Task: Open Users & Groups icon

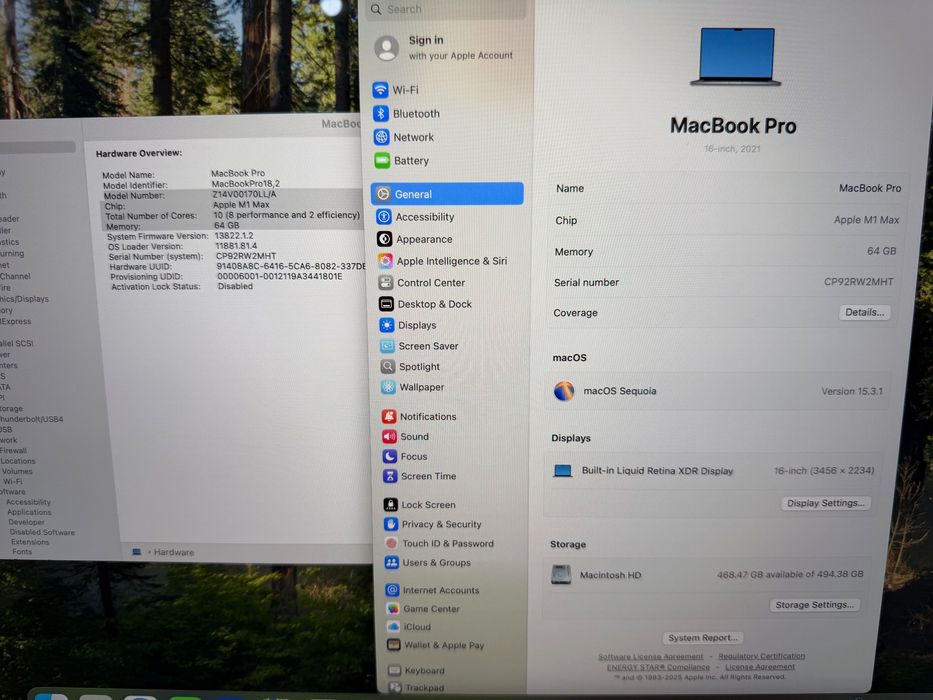Action: click(x=392, y=562)
